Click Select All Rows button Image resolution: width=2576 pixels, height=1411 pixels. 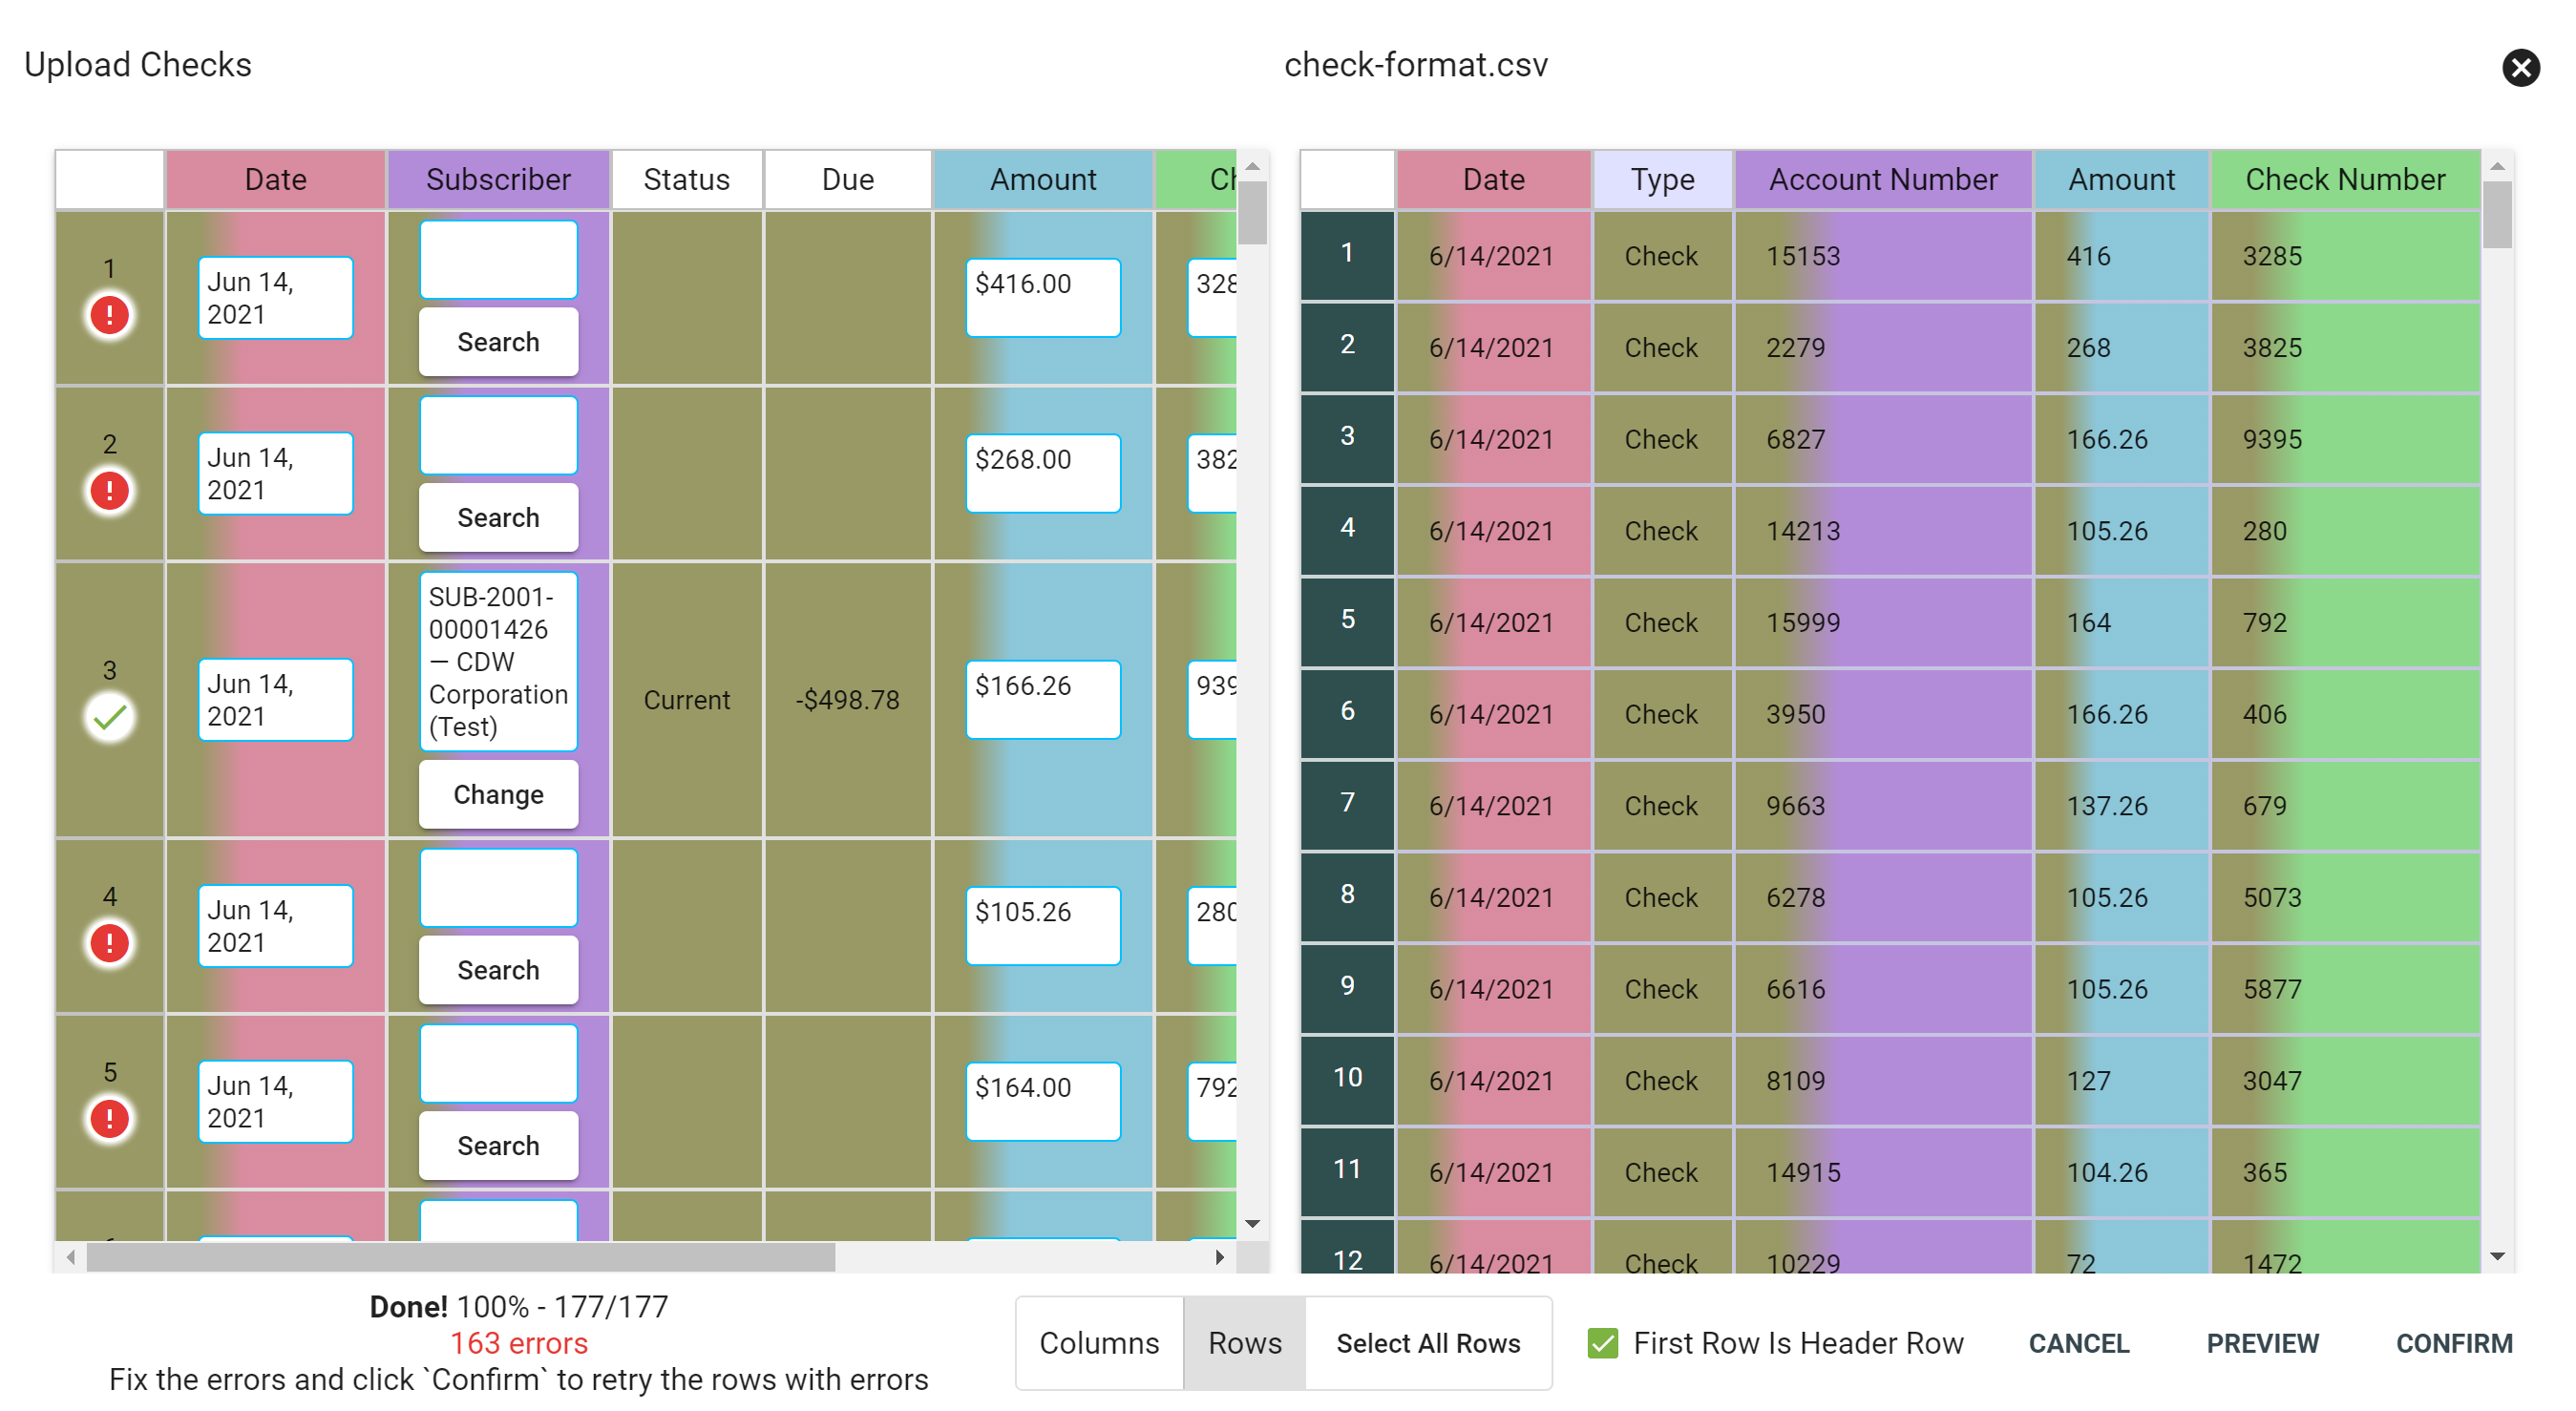pyautogui.click(x=1428, y=1343)
